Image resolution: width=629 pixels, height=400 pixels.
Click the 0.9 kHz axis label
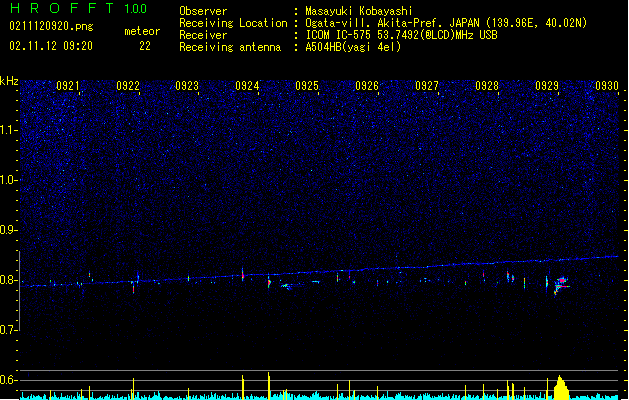(9, 230)
